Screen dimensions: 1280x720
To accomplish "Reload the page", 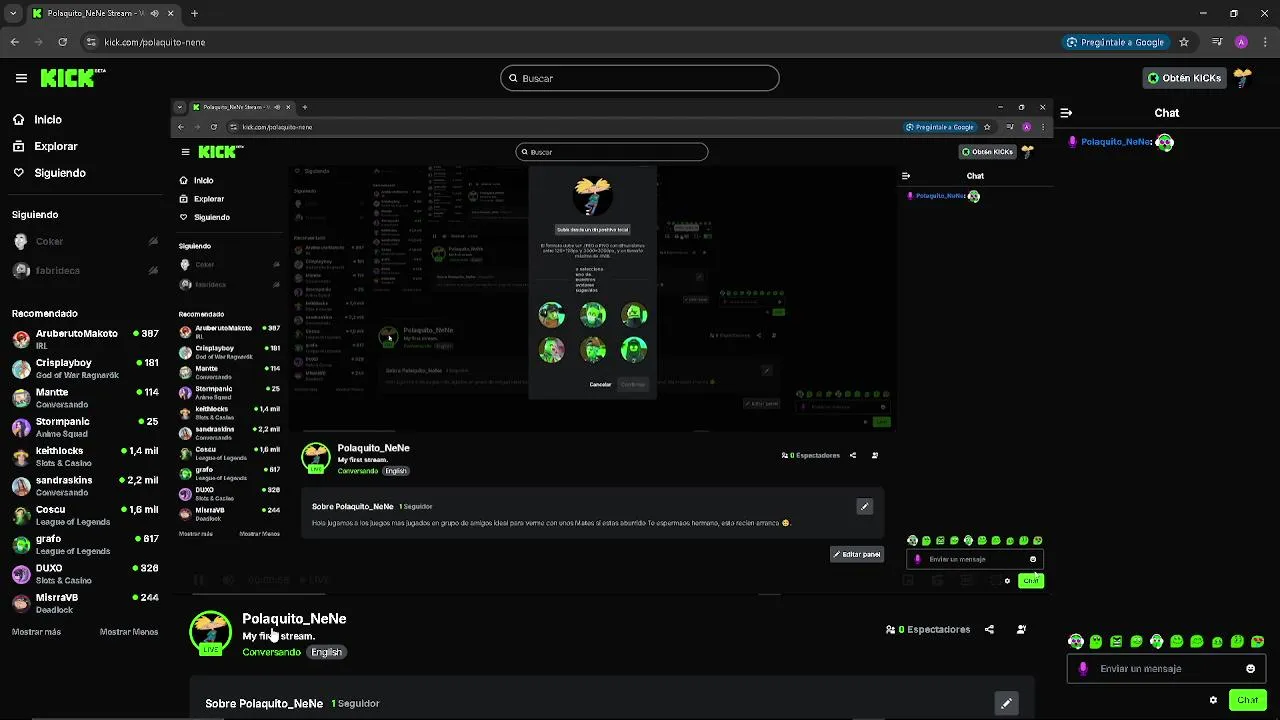I will 62,42.
